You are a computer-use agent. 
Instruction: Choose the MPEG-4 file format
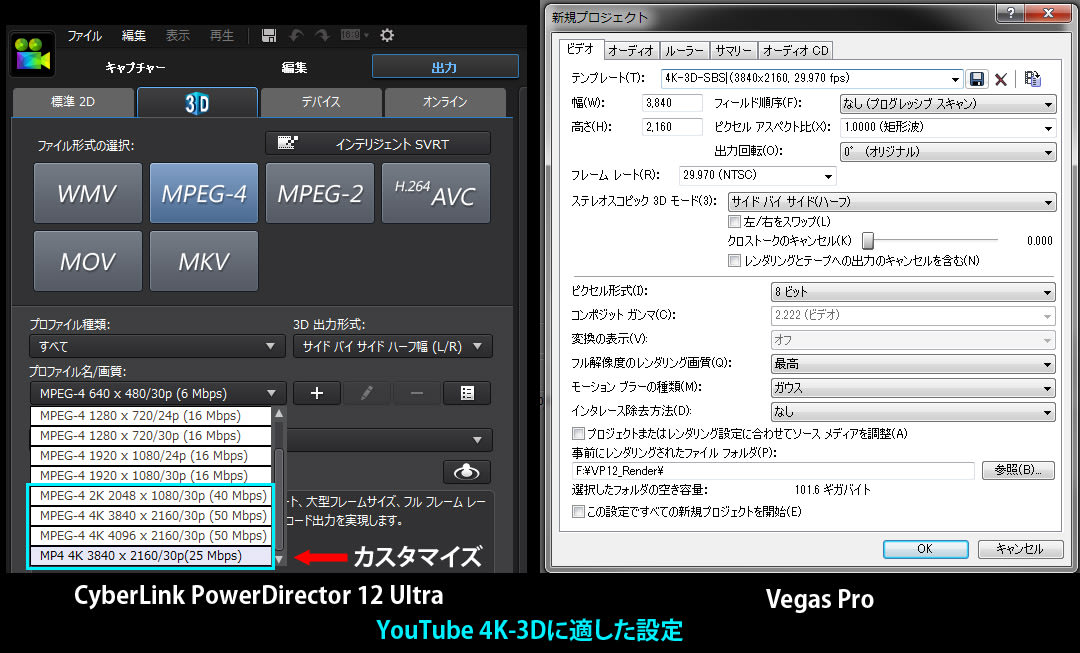tap(204, 193)
